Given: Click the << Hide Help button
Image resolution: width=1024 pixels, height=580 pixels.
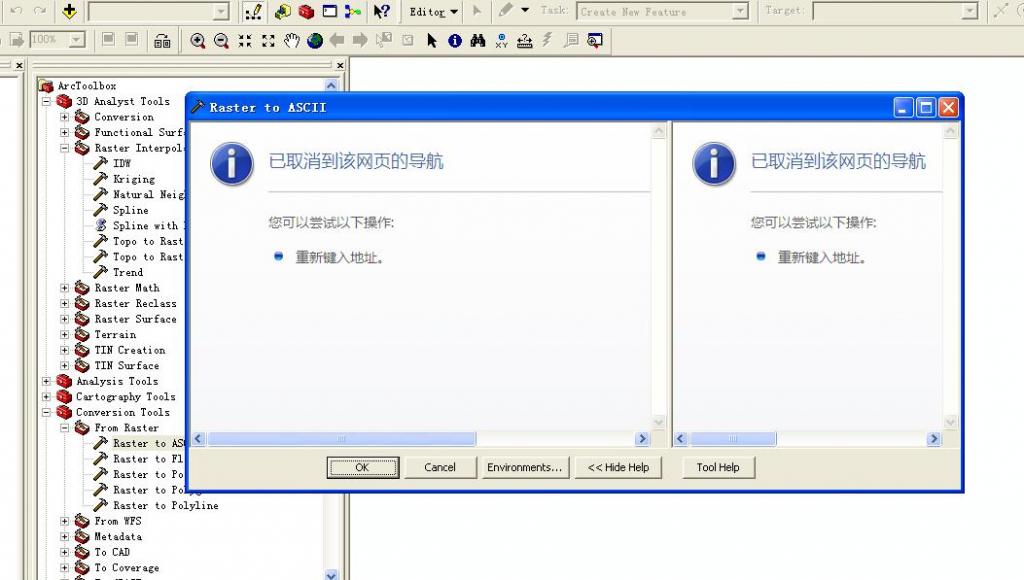Looking at the screenshot, I should pos(618,467).
